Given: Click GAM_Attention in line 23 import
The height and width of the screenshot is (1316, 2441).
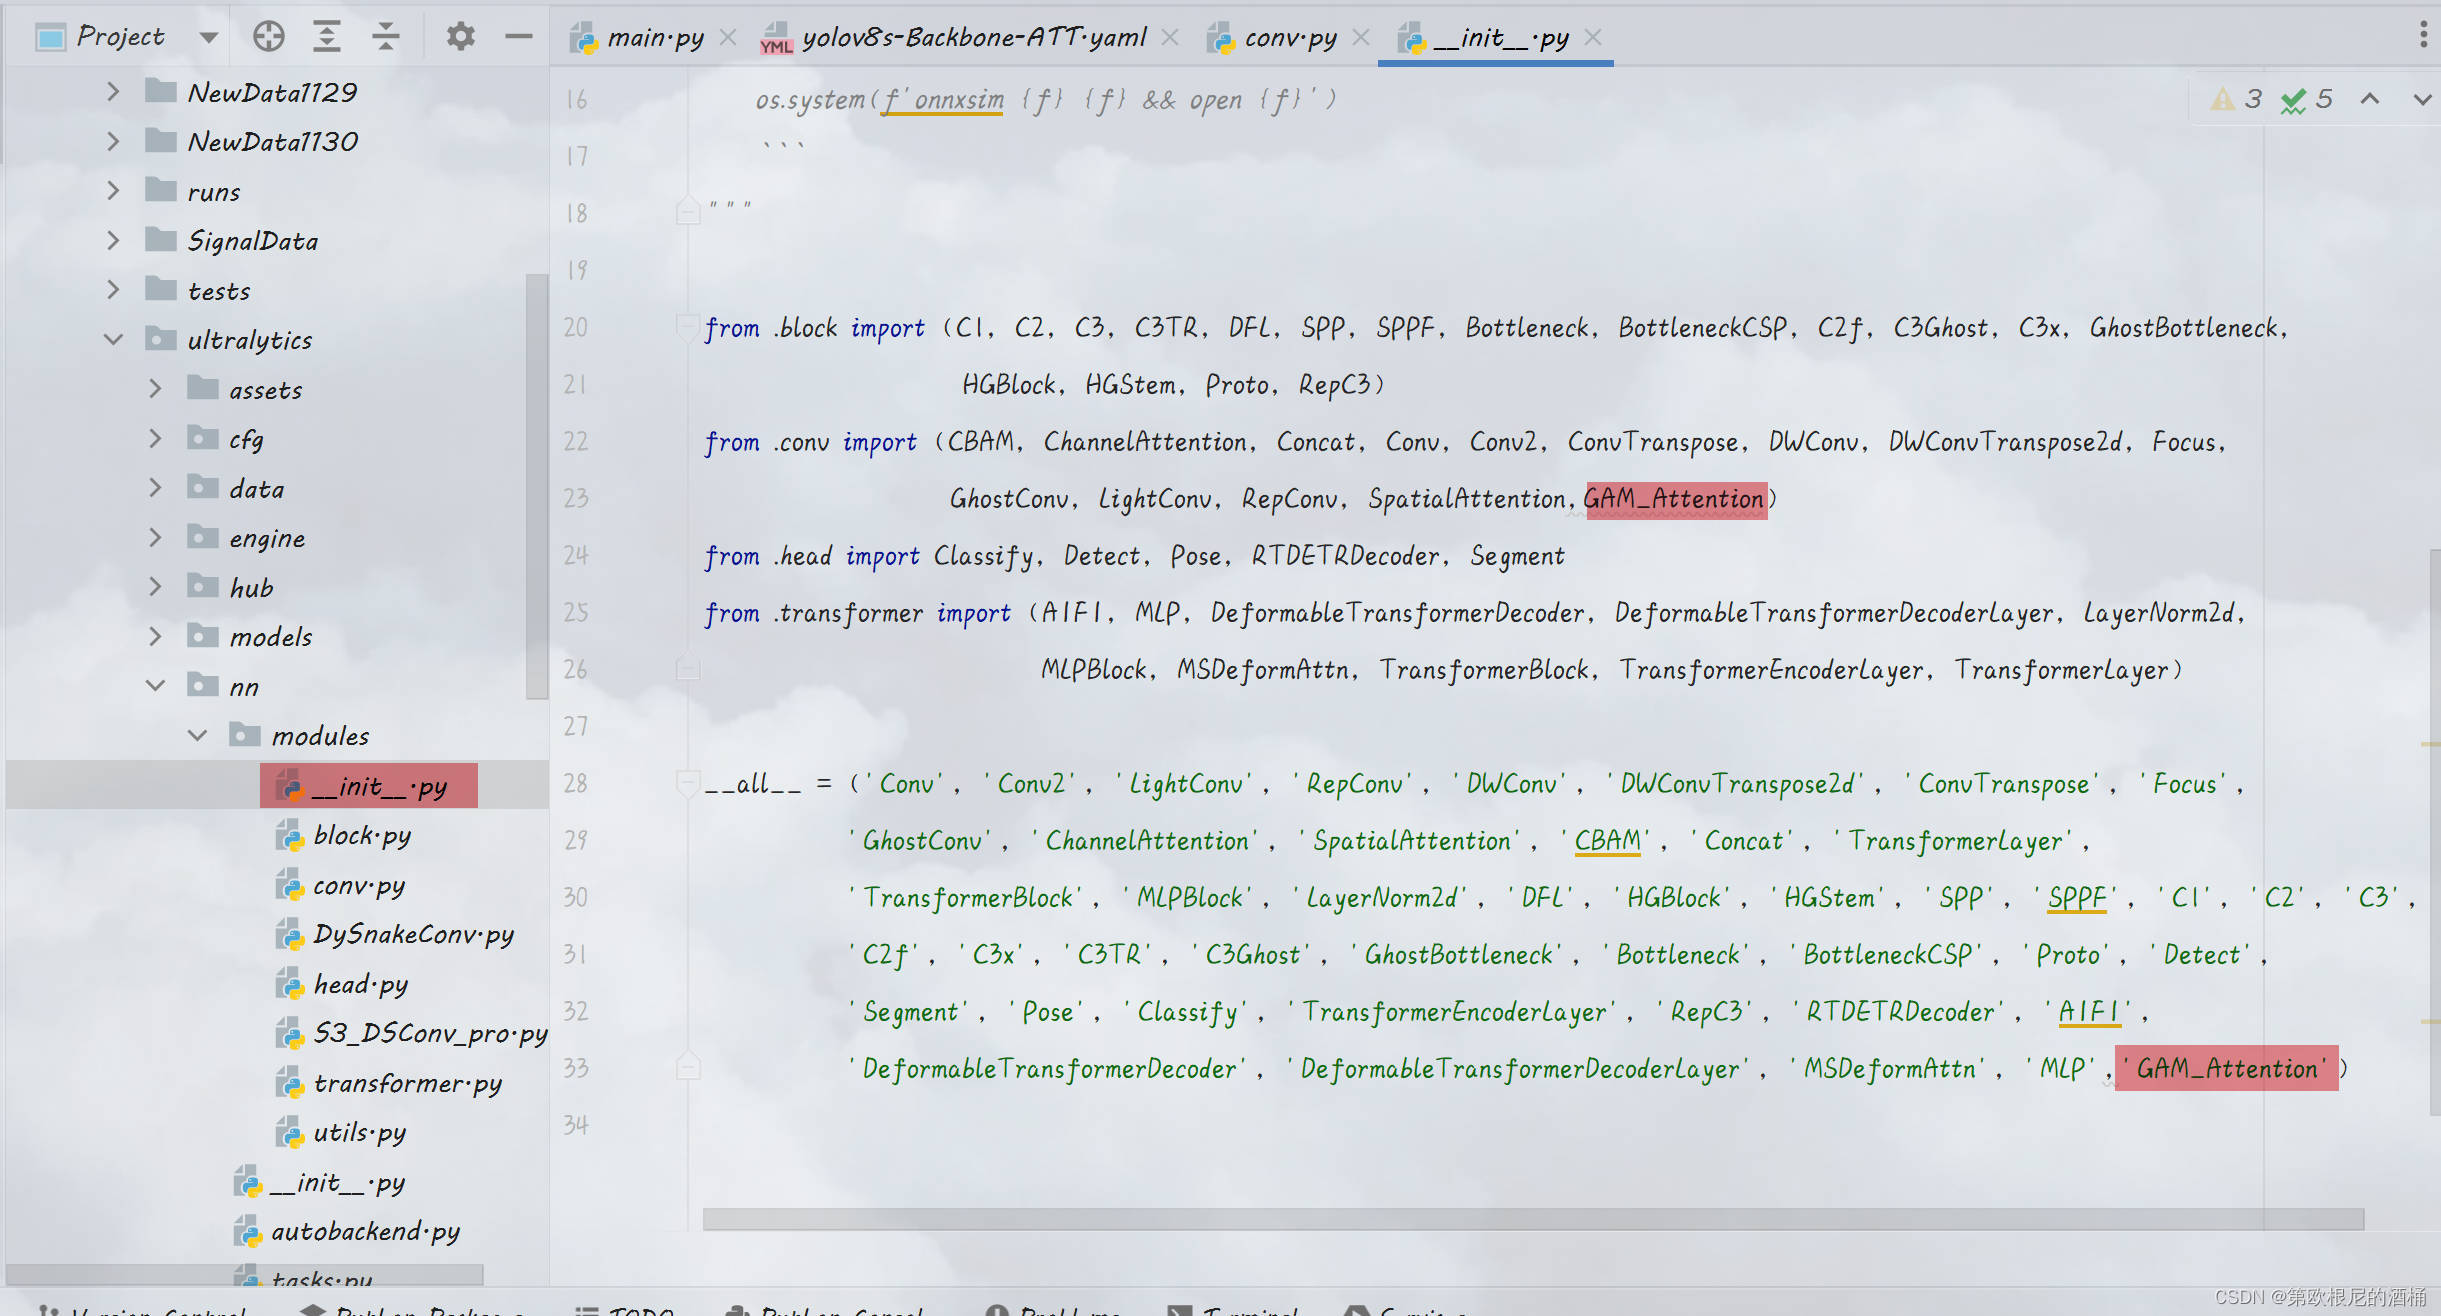Looking at the screenshot, I should (x=1675, y=499).
